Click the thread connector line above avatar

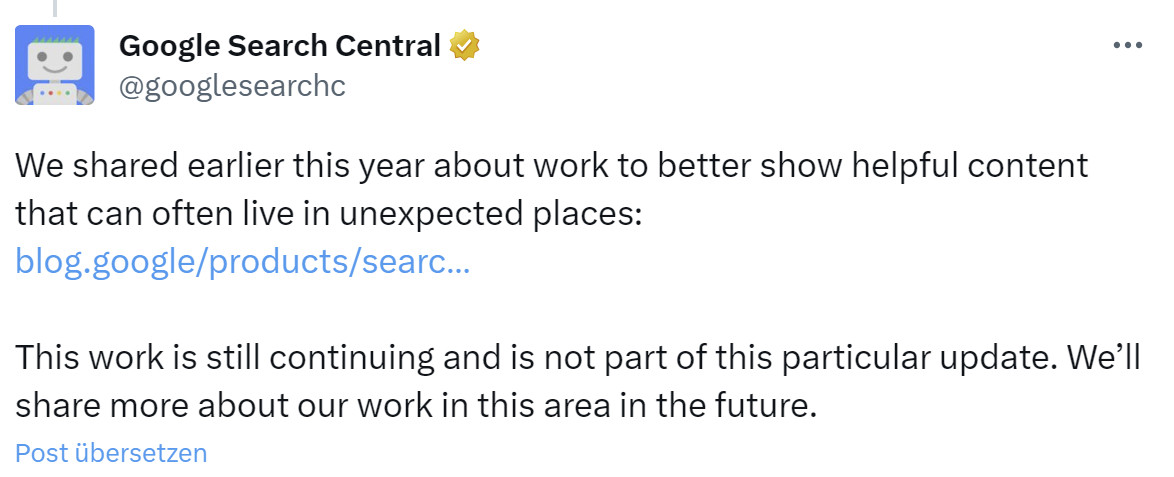pos(55,8)
